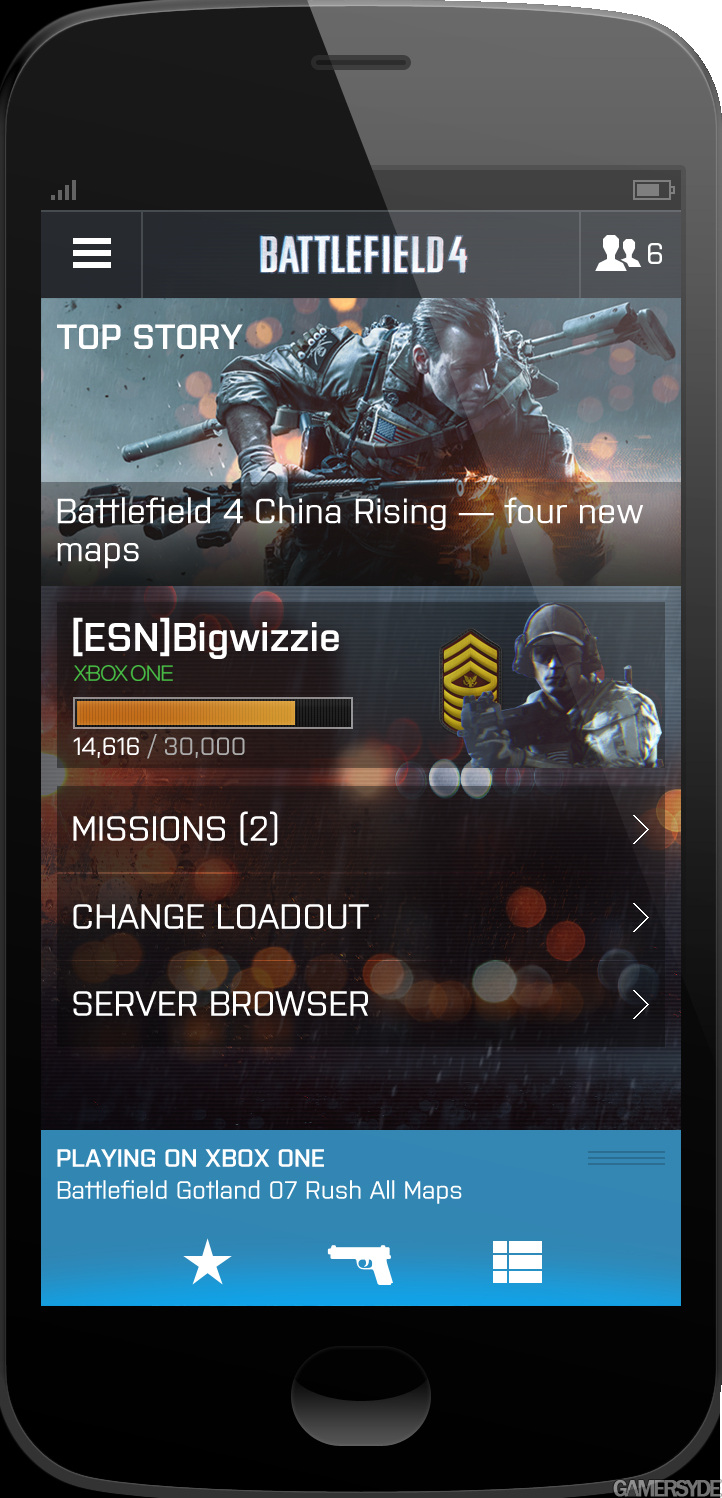Image resolution: width=722 pixels, height=1498 pixels.
Task: Open the [ESN]Bigwizzie player name
Action: coord(206,637)
